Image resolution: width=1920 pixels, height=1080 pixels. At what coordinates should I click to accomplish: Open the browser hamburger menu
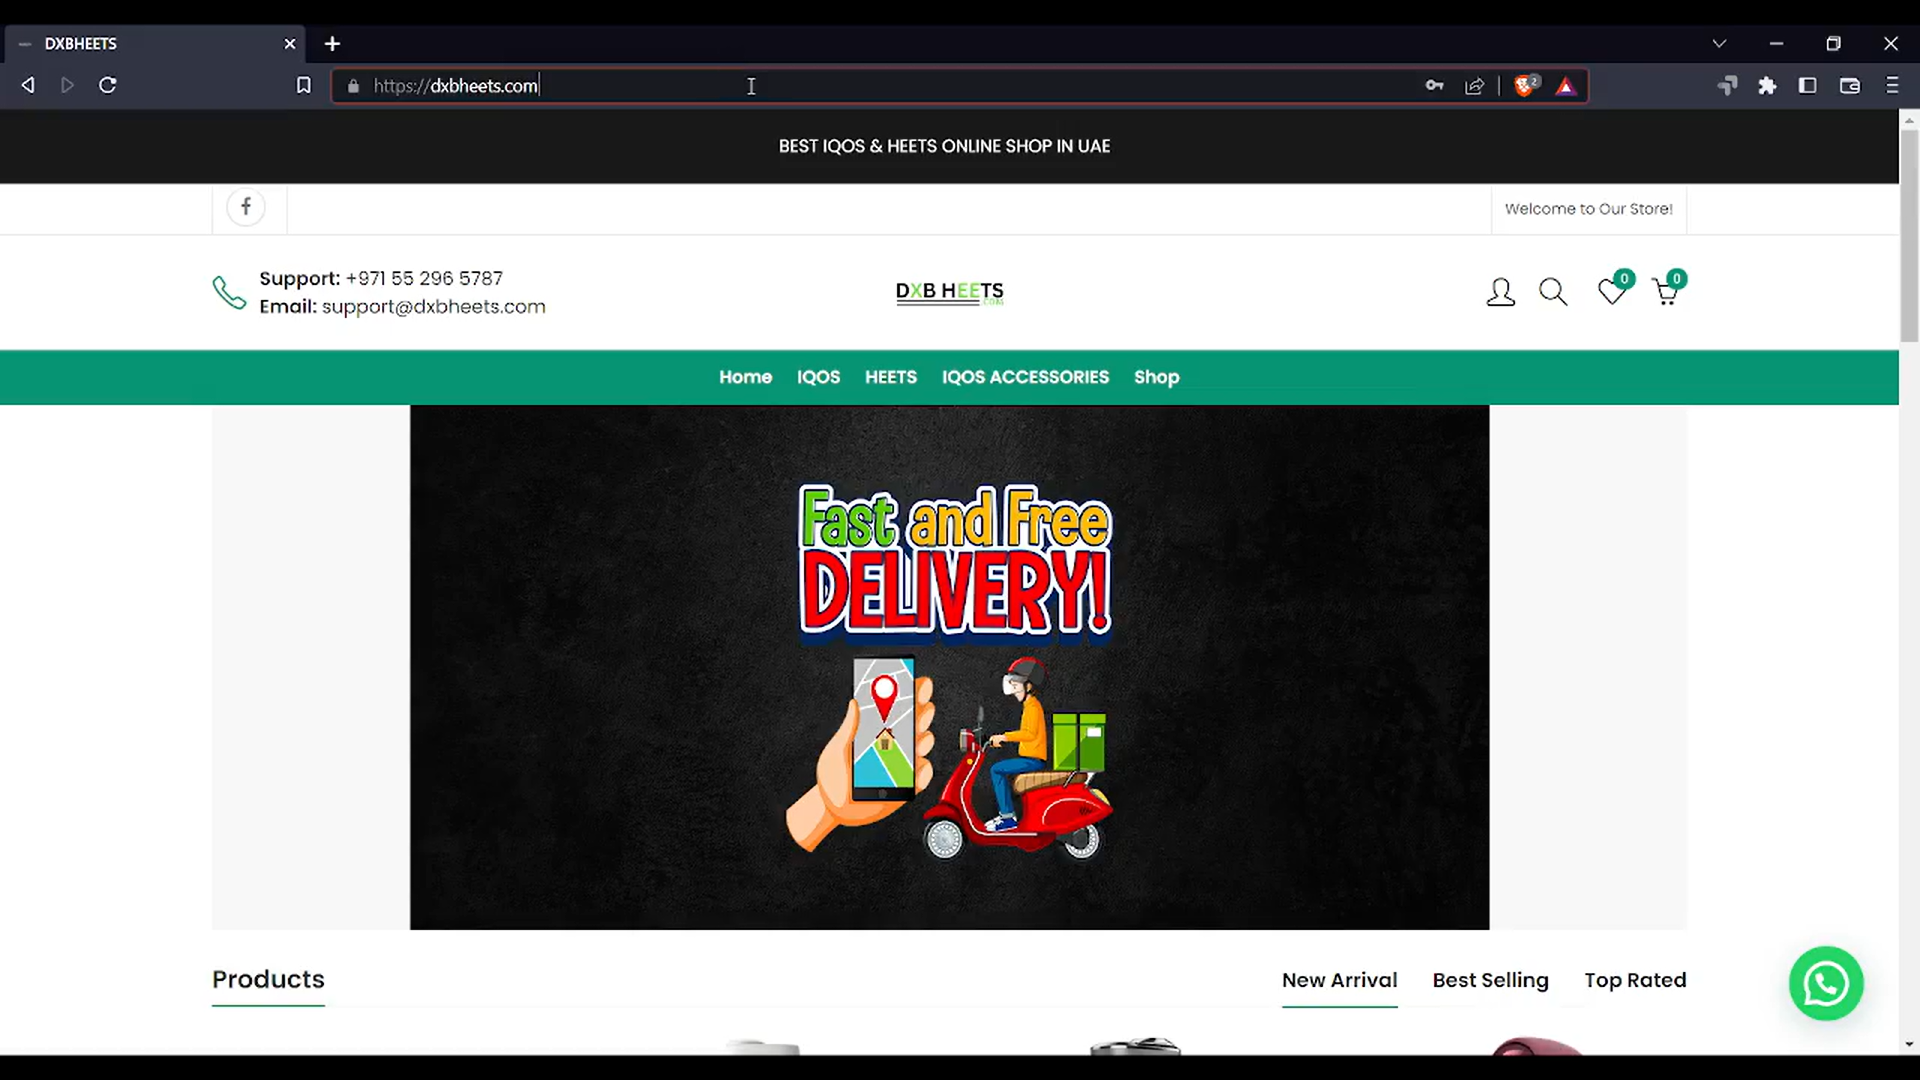(1892, 86)
